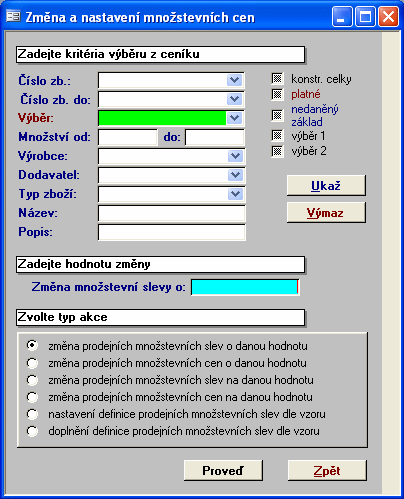Screen dimensions: 404x499
Task: Click the 'Množství od' input field
Action: coord(128,137)
